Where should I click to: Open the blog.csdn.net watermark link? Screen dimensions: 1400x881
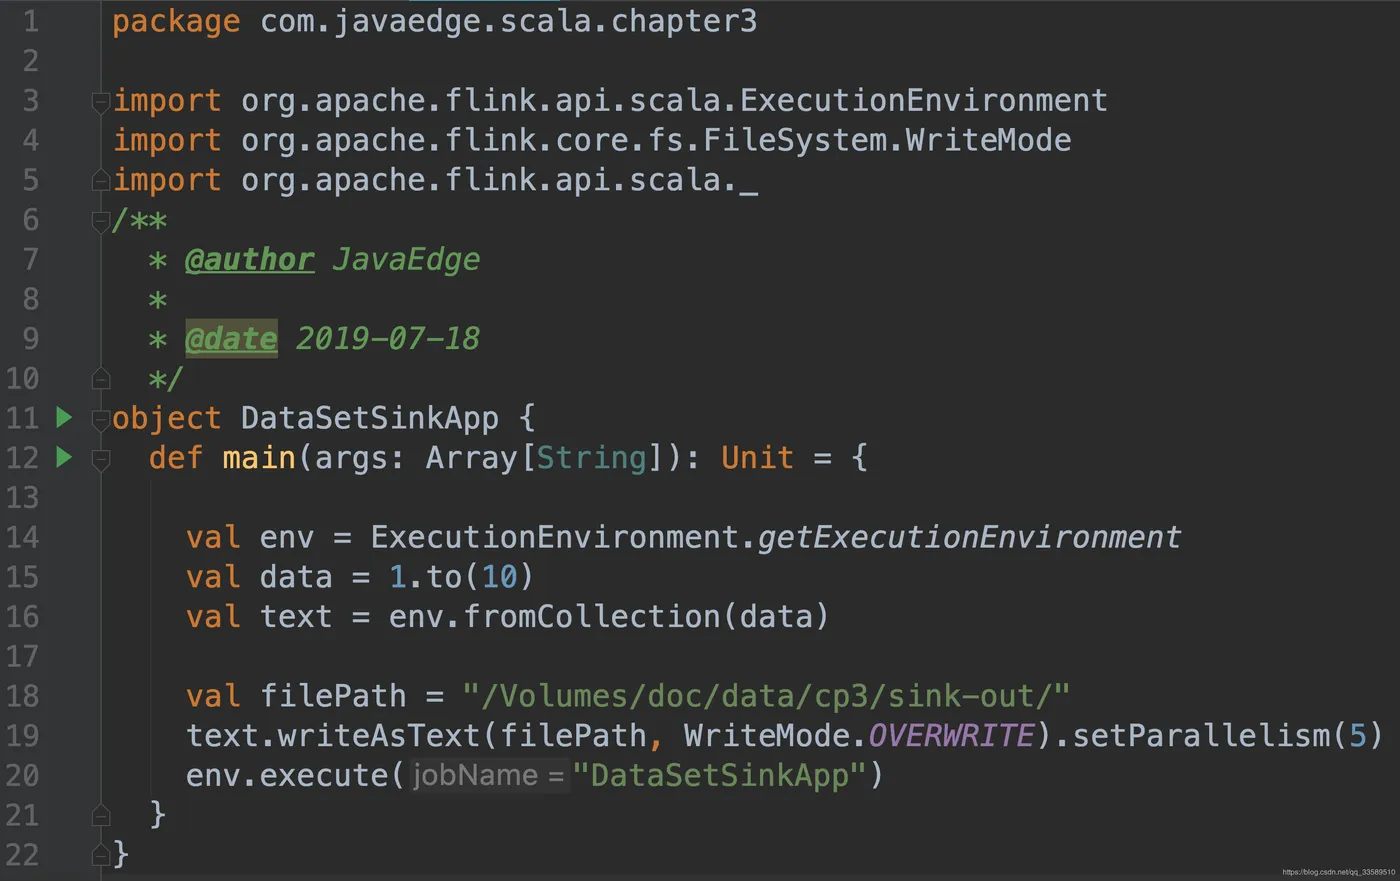pyautogui.click(x=1338, y=872)
